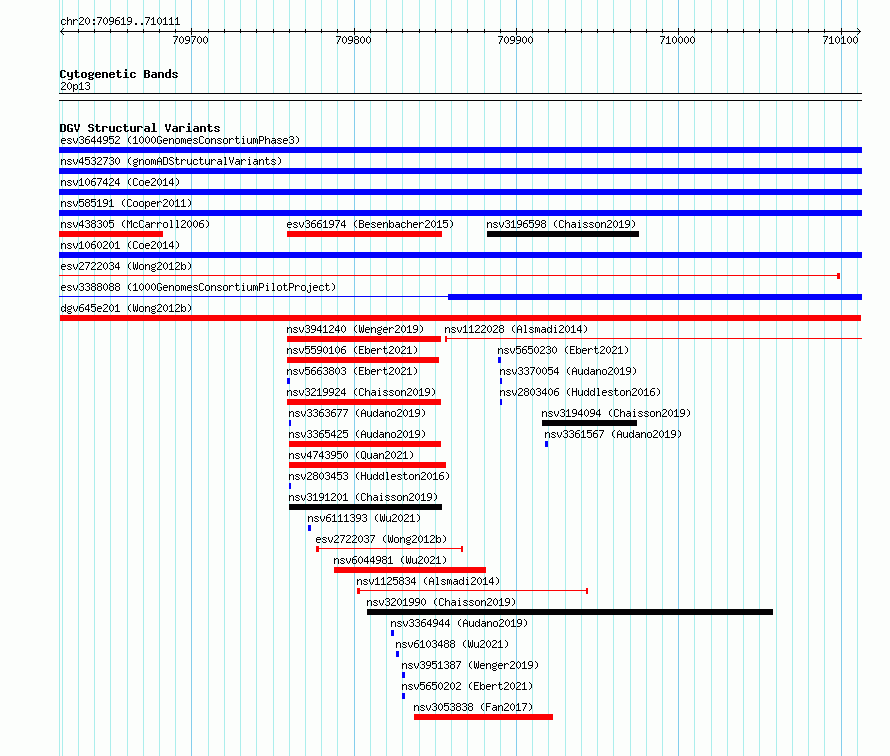Click the Cytogenetic Bands track heading
Screen dimensions: 890x756
(119, 74)
